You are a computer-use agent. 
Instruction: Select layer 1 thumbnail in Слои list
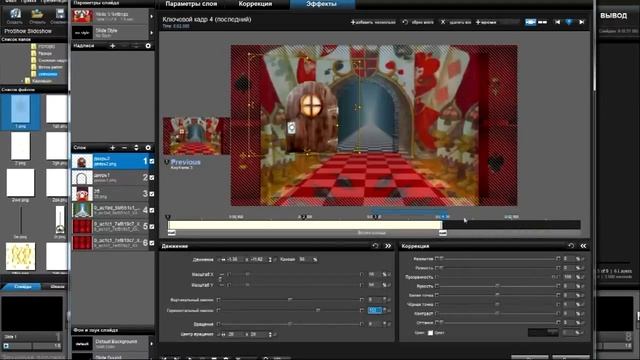click(x=82, y=161)
